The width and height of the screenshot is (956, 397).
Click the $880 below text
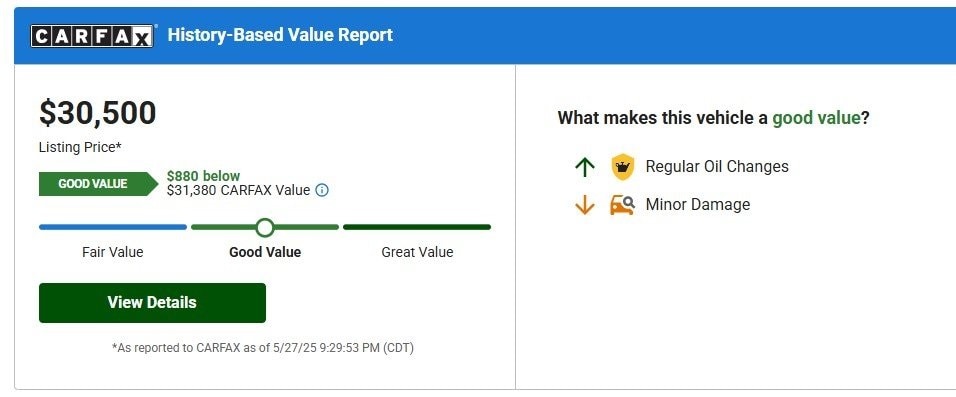[x=204, y=176]
